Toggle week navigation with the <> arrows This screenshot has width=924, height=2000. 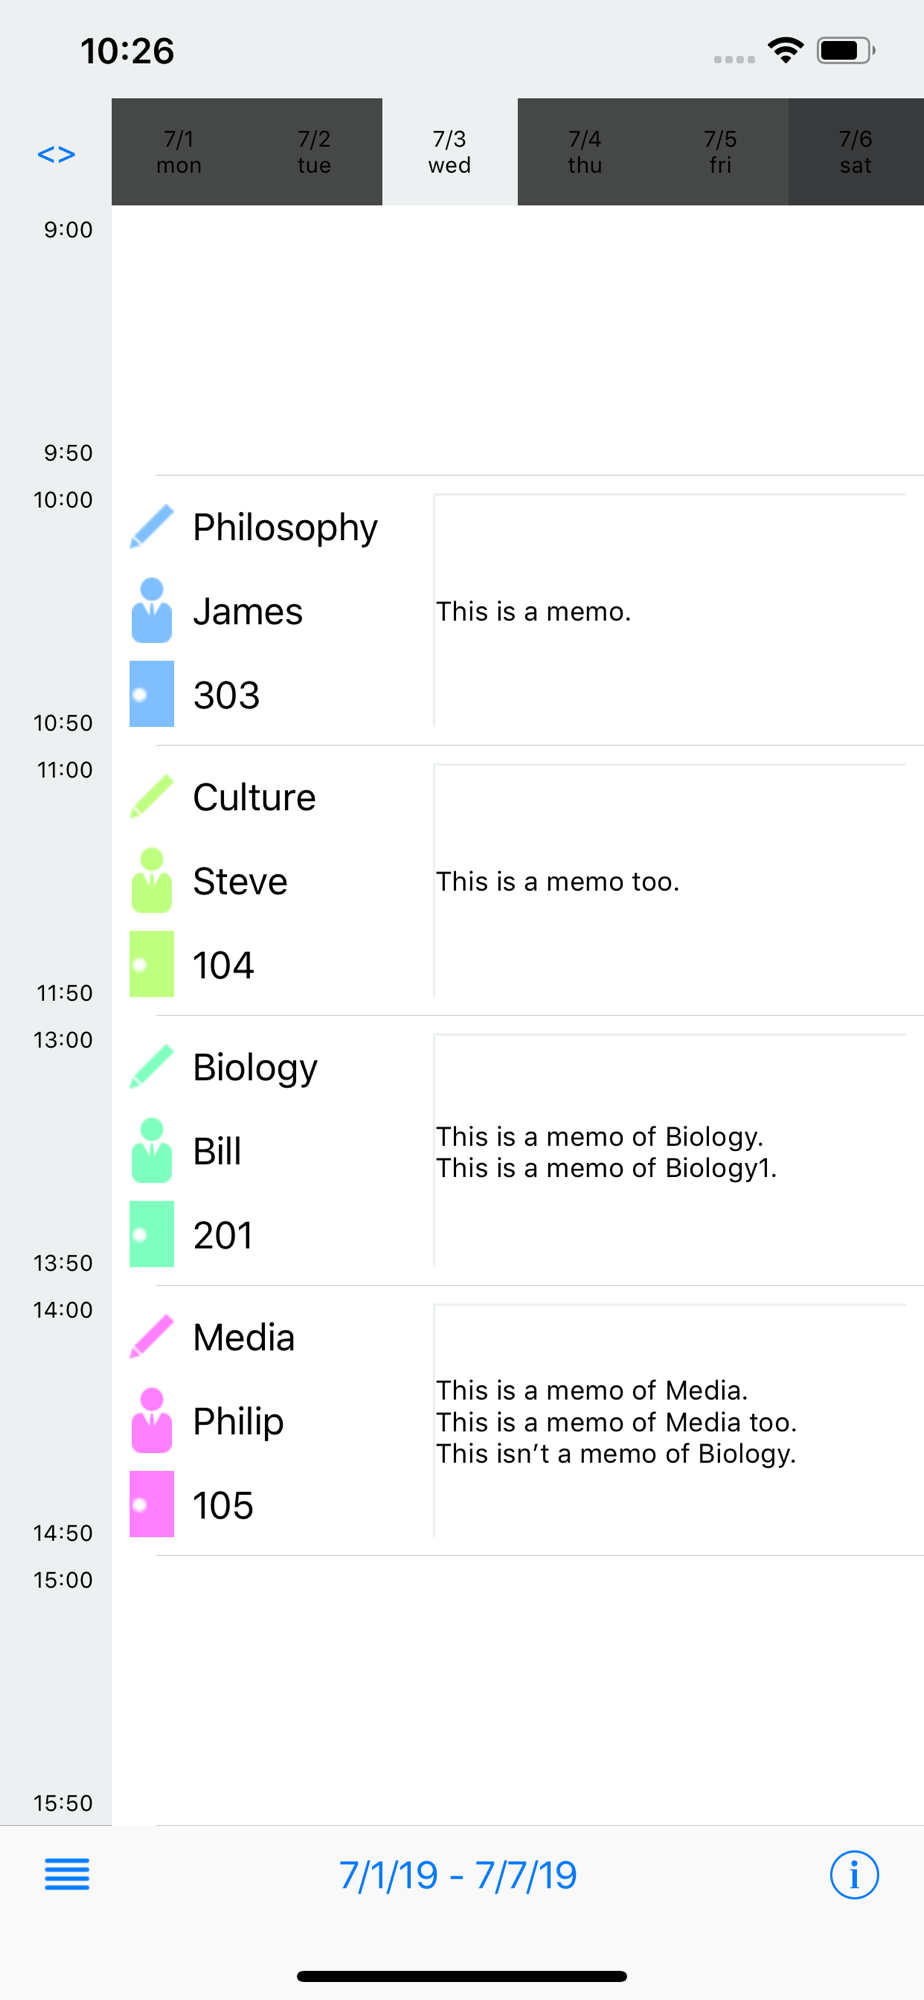56,154
